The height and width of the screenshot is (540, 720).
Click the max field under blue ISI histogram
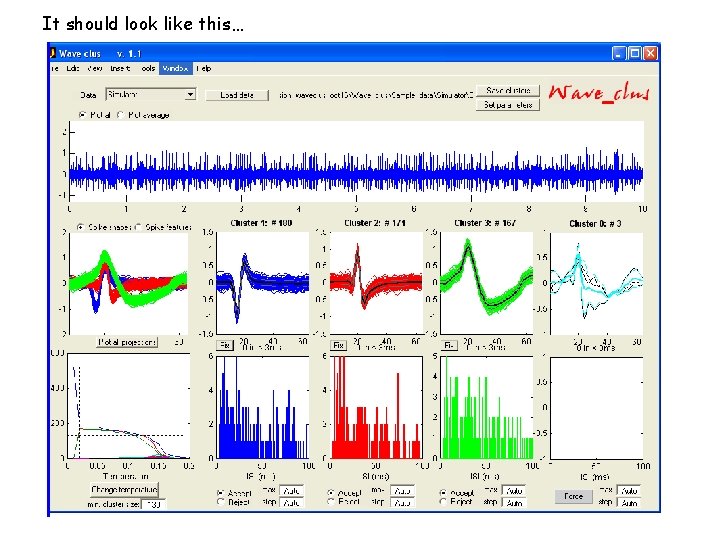click(292, 491)
